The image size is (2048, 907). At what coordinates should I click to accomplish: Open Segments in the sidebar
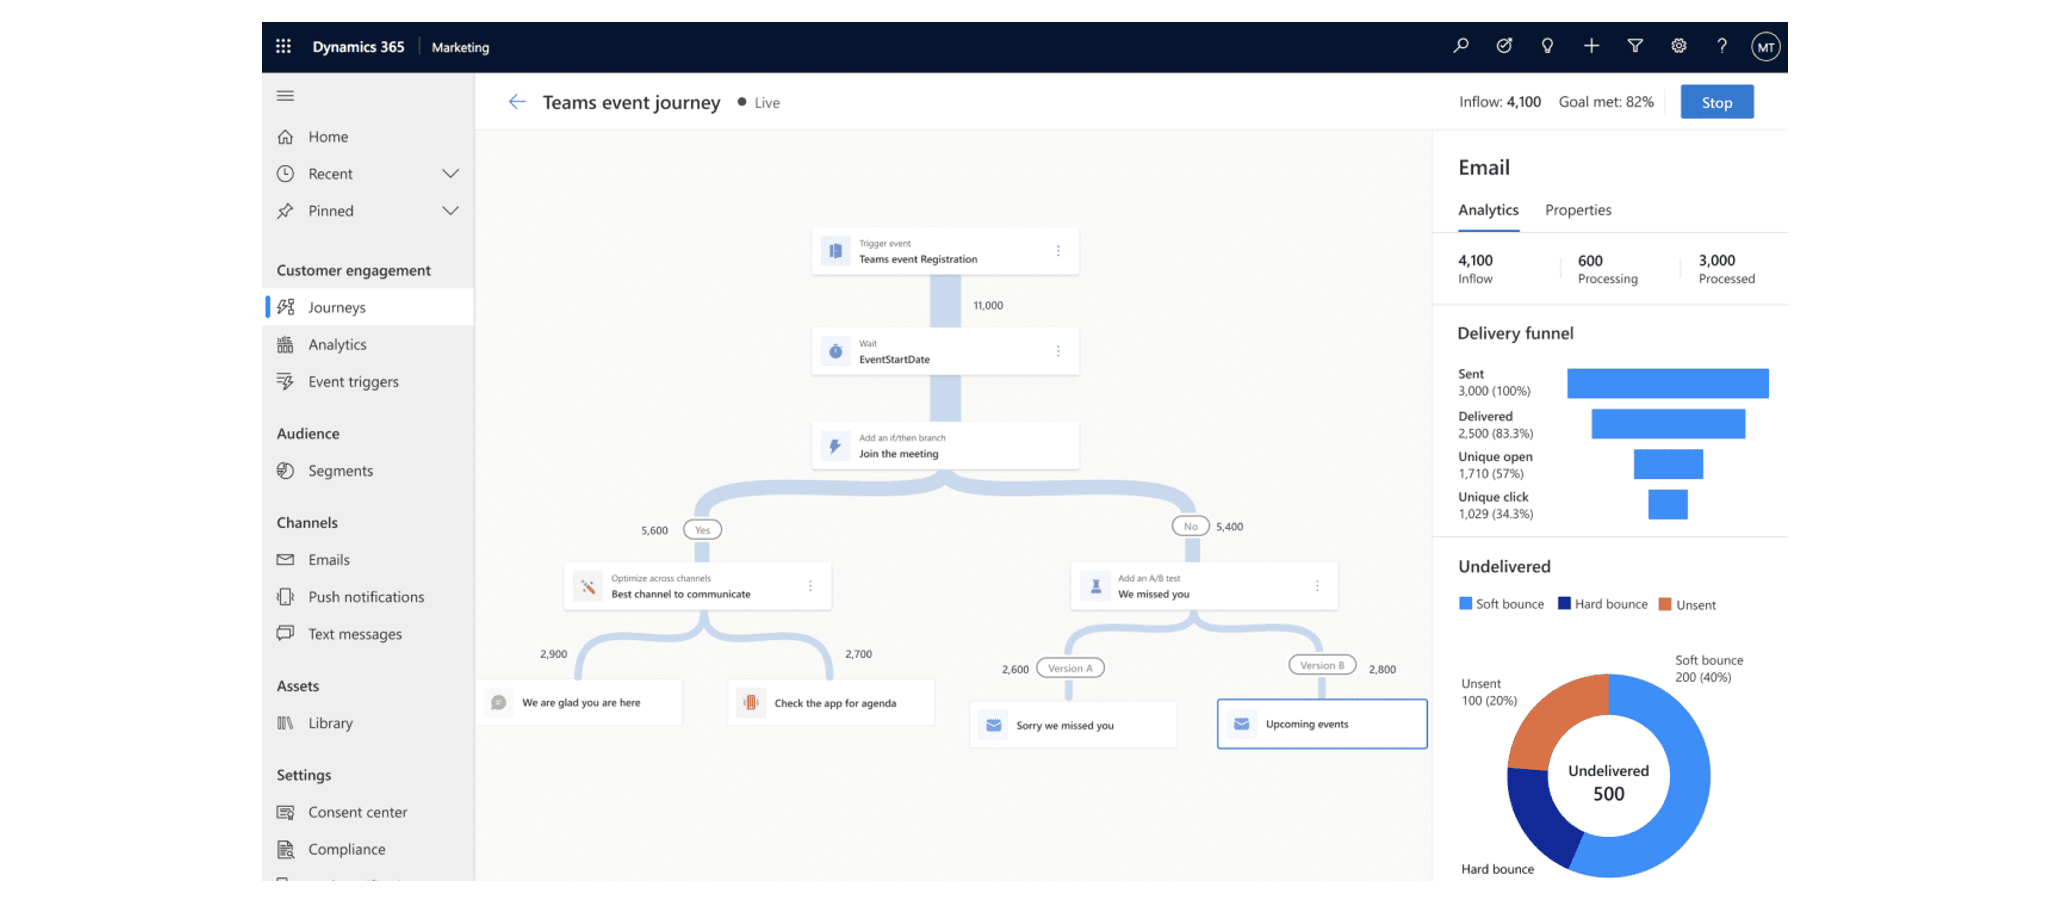click(370, 470)
